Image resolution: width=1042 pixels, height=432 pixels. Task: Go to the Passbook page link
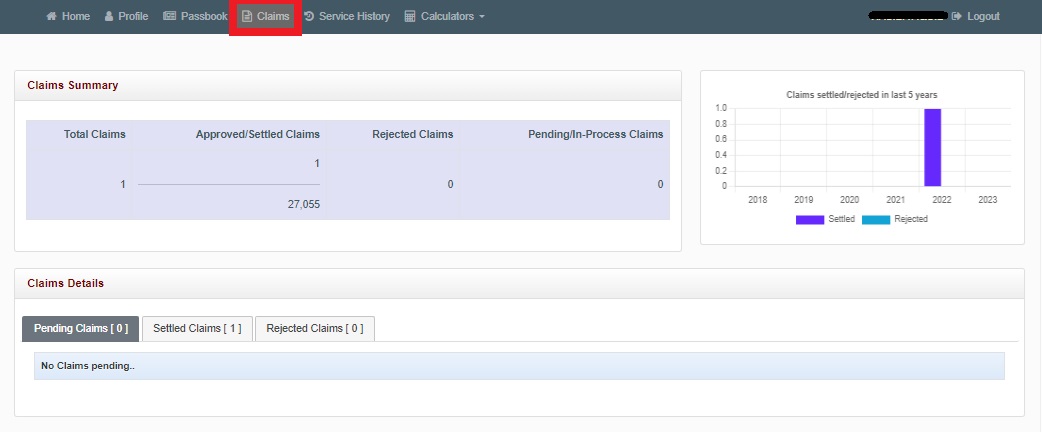click(x=204, y=17)
